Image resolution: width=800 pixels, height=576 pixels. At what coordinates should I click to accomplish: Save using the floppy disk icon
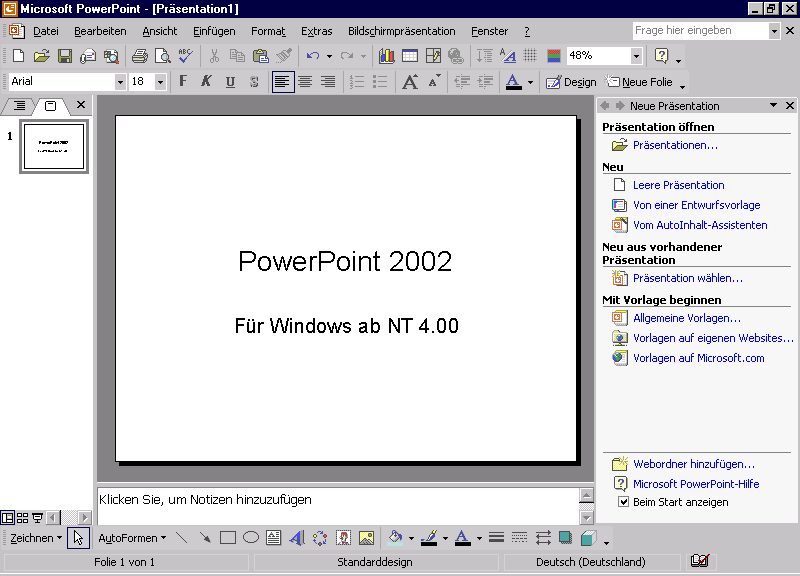65,56
